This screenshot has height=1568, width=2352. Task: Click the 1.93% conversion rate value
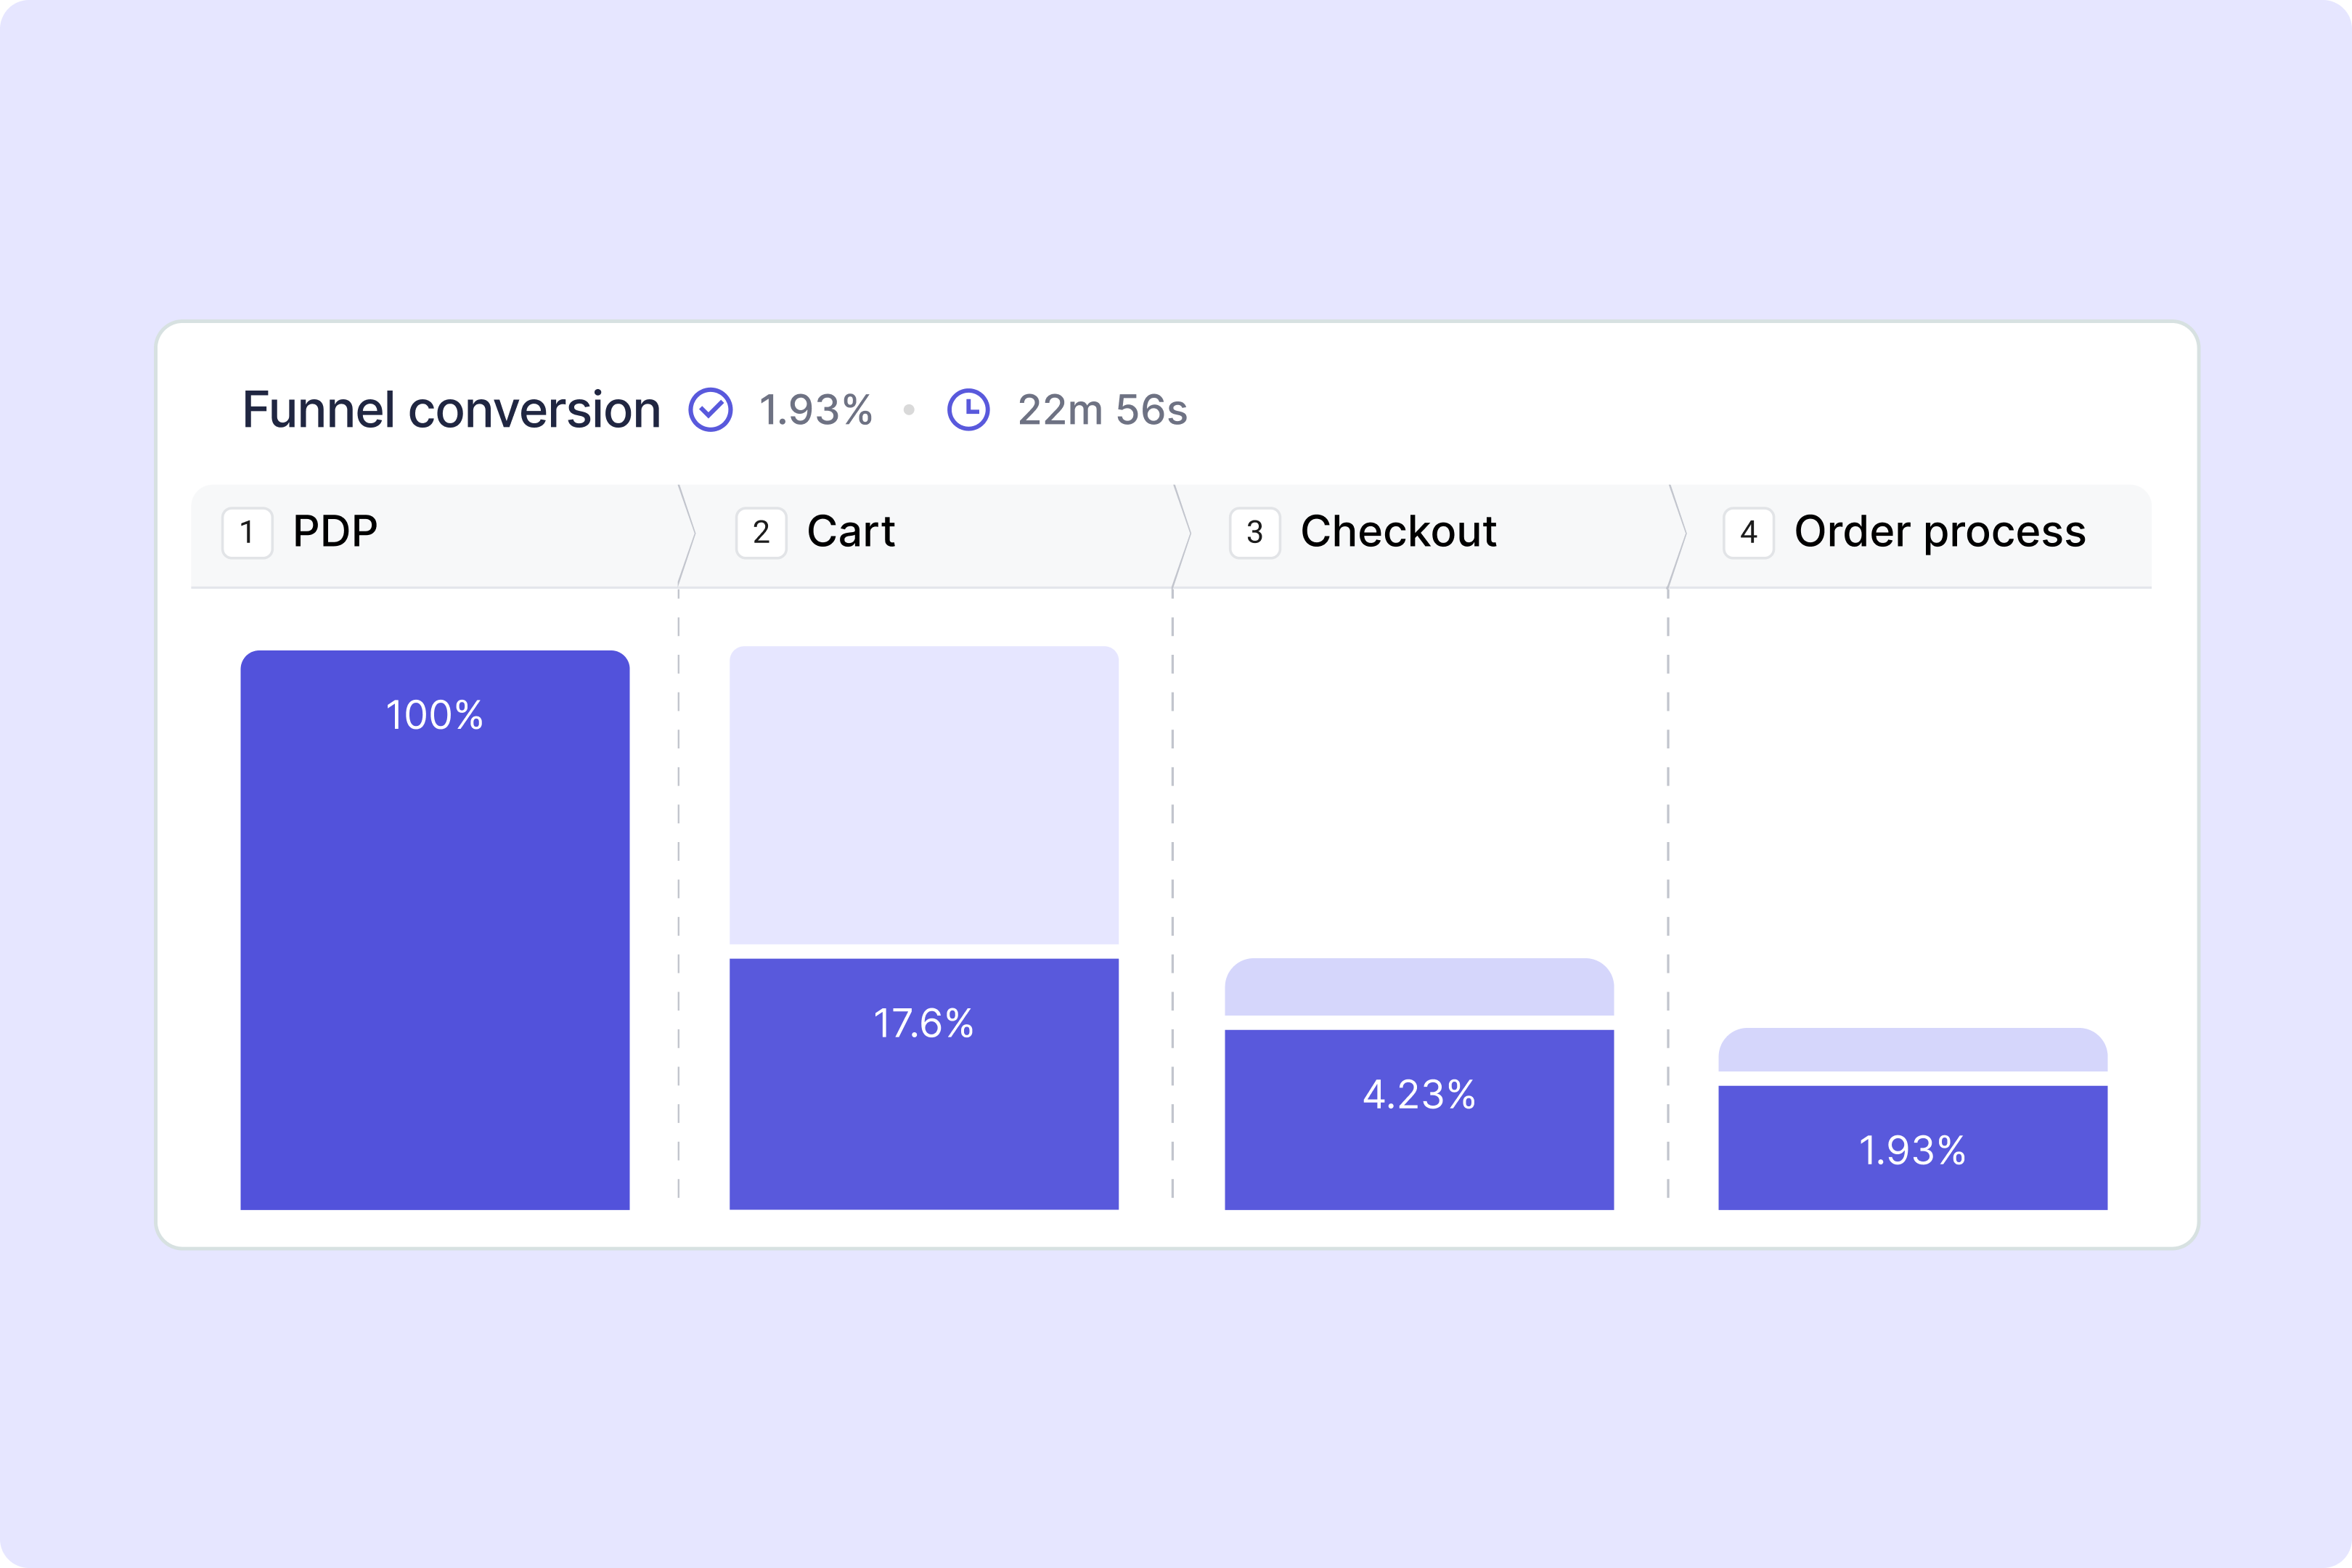pyautogui.click(x=816, y=410)
